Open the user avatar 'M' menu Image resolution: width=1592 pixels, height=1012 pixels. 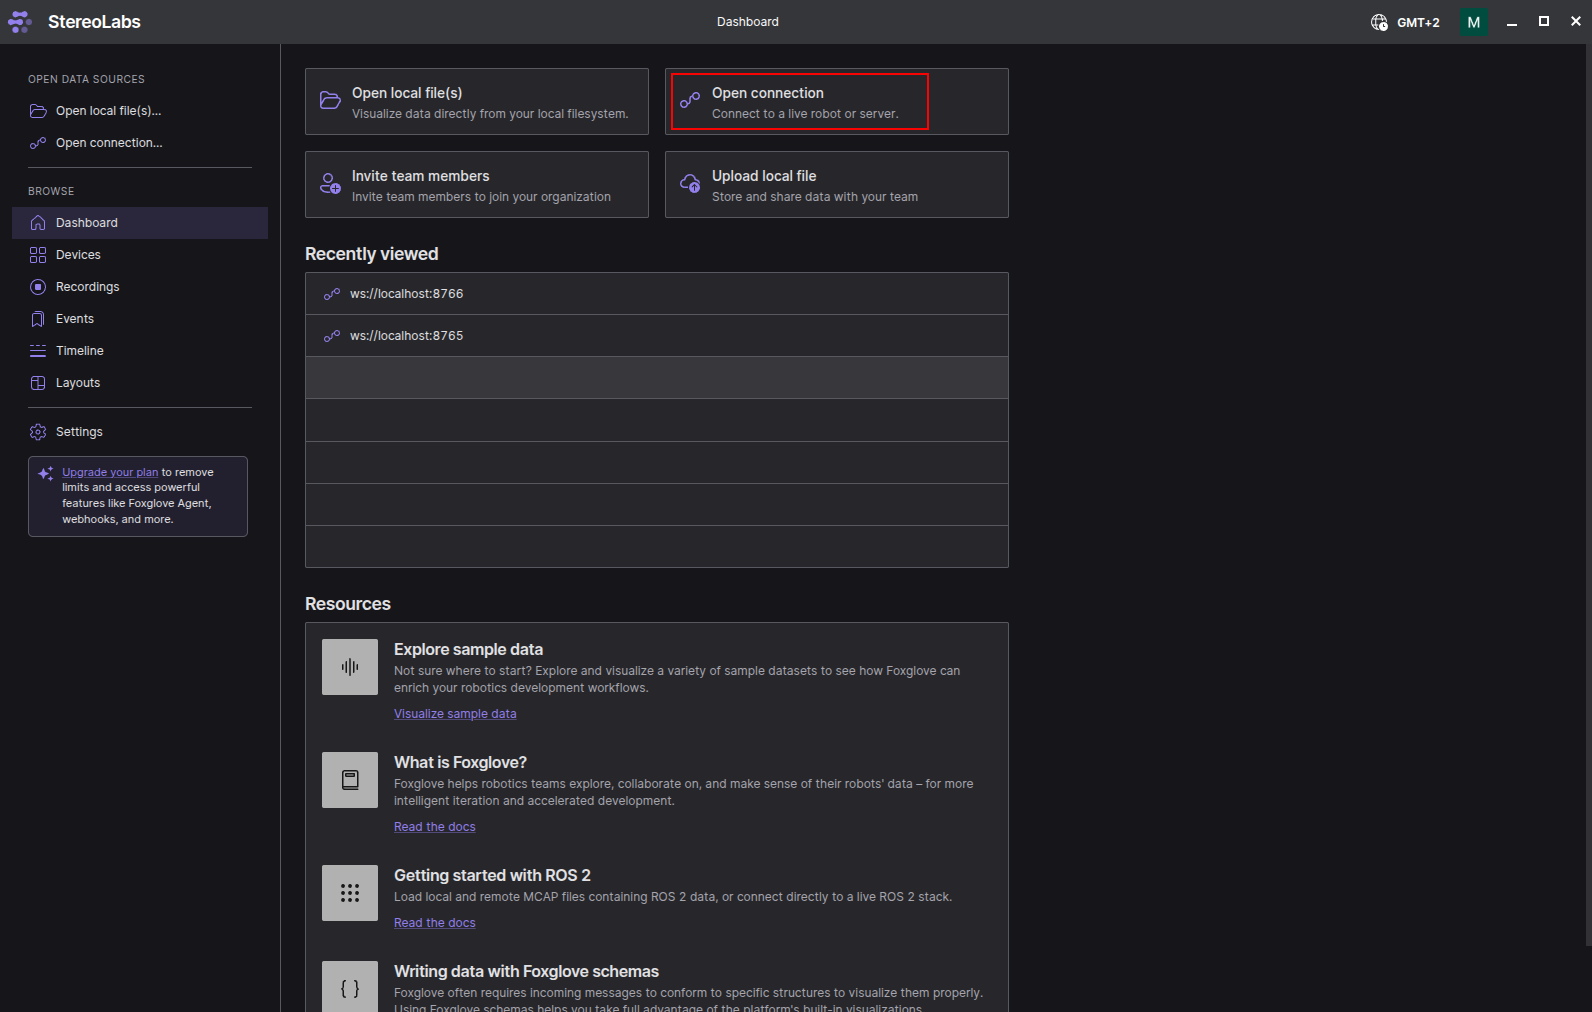(1473, 22)
